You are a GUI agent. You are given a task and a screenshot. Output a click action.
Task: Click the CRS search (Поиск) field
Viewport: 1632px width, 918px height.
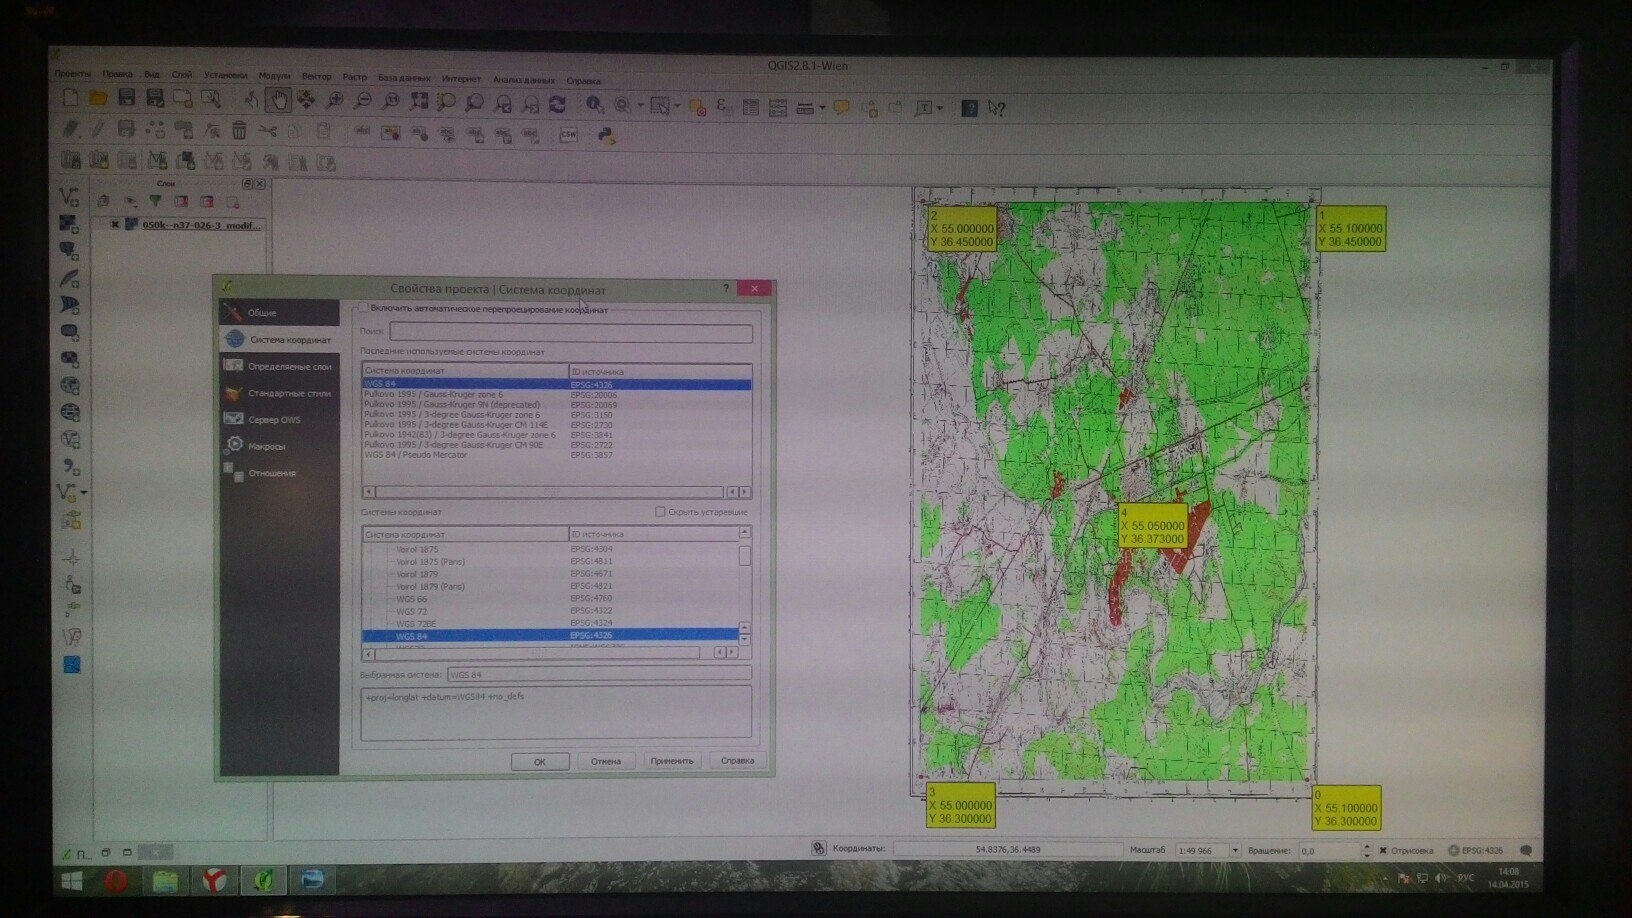pos(571,331)
